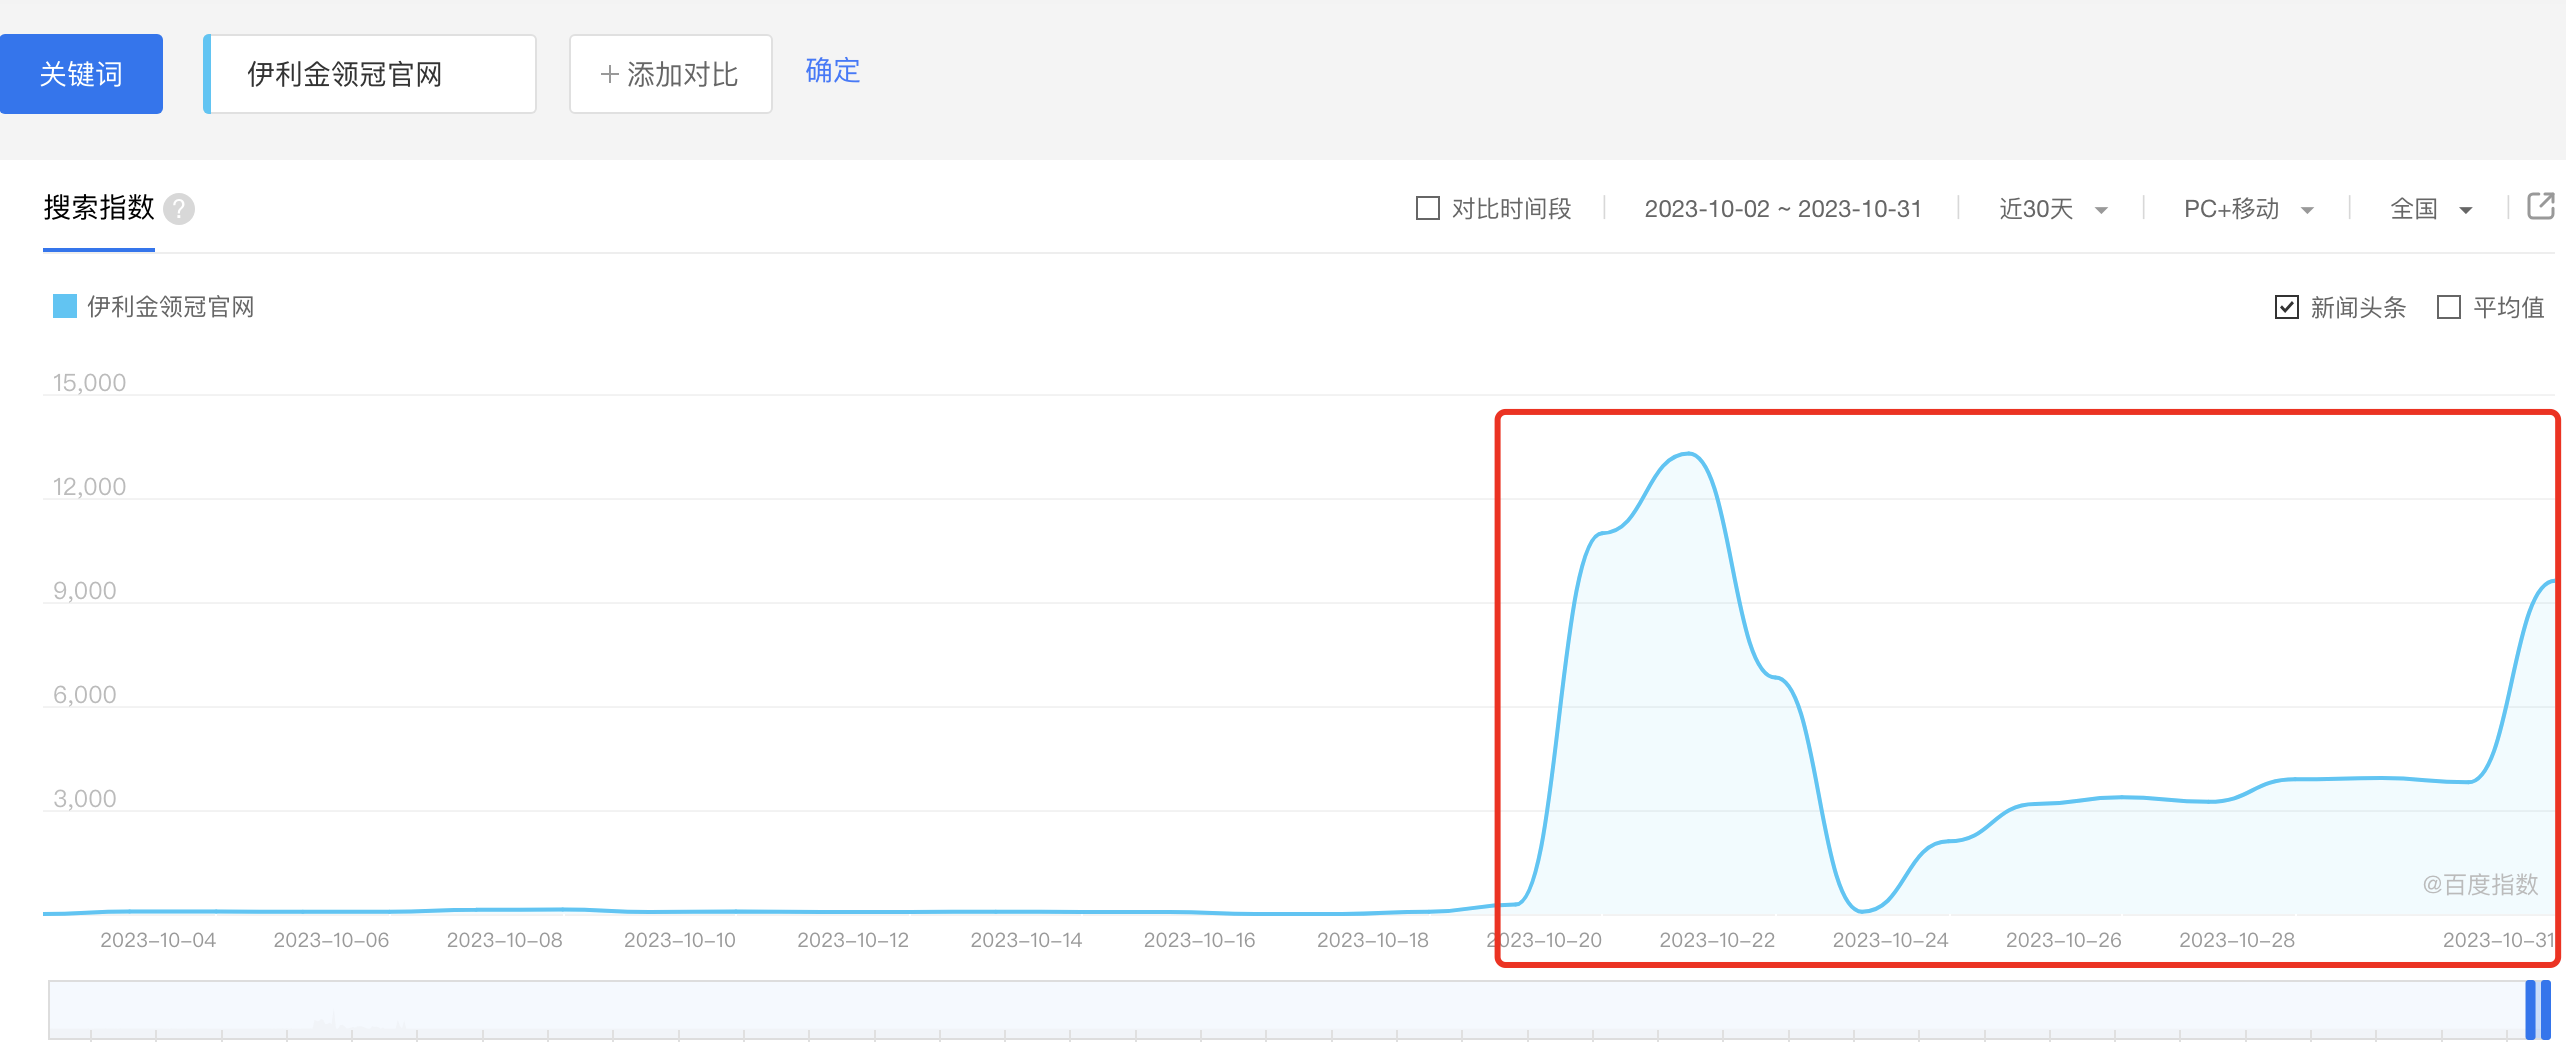Select the 搜索指数 tab

click(99, 208)
